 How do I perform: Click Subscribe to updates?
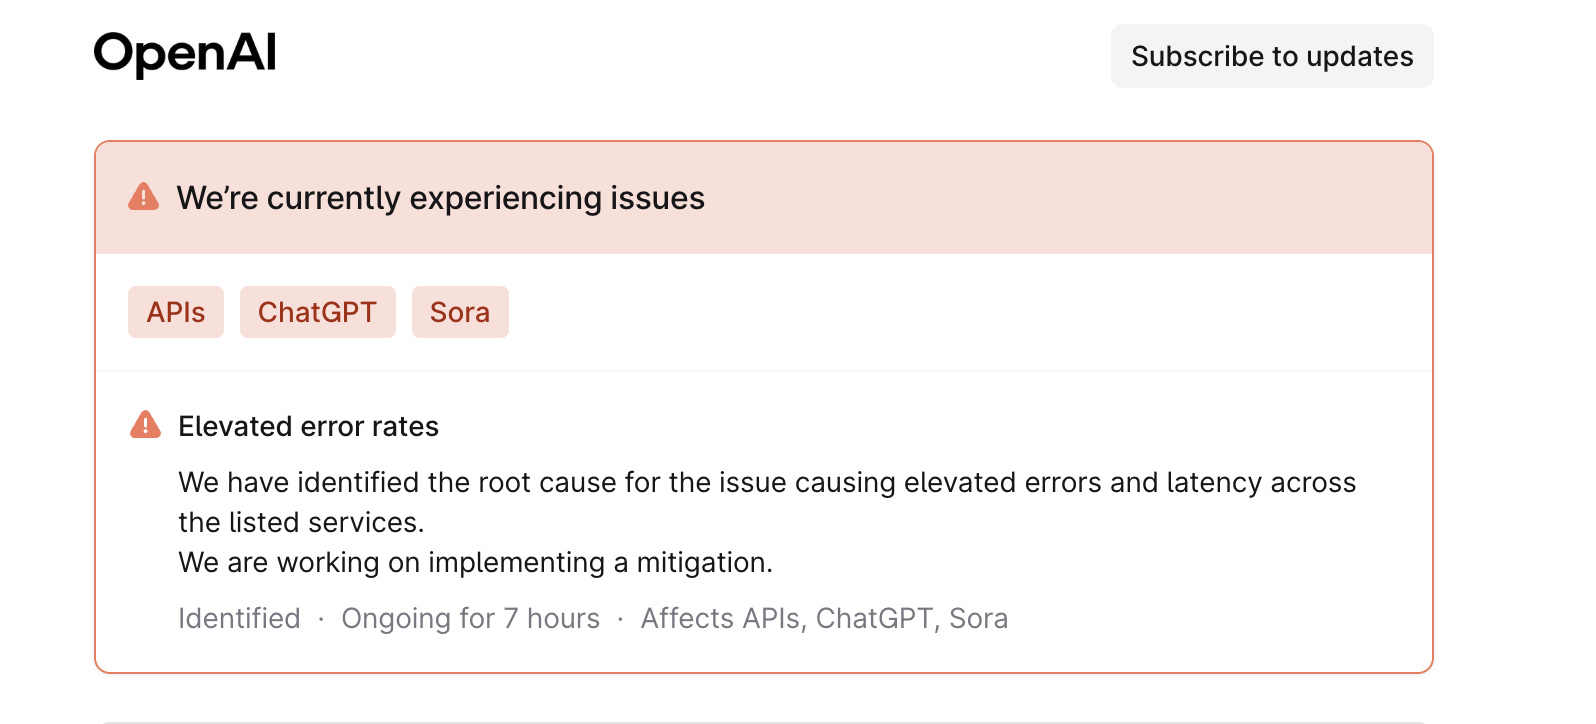pyautogui.click(x=1271, y=56)
